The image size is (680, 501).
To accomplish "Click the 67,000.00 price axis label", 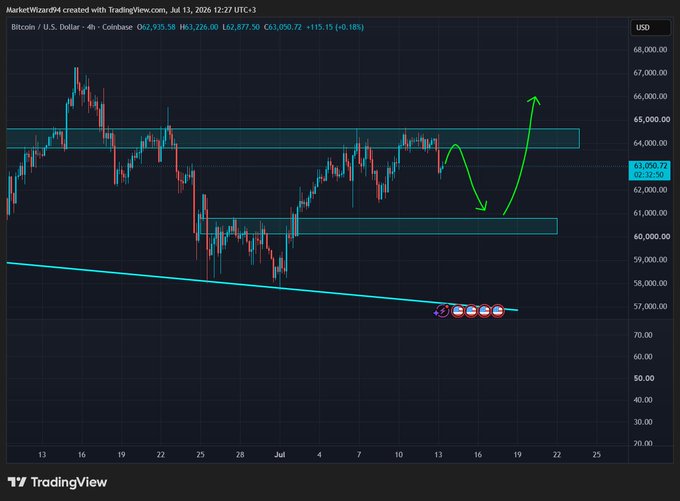I will 650,73.
